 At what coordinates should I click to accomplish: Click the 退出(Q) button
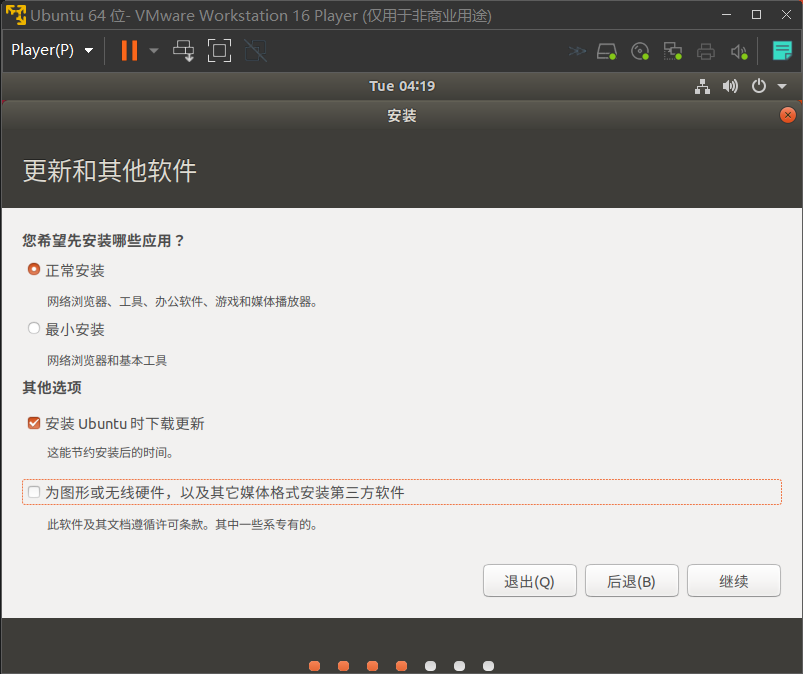(529, 581)
